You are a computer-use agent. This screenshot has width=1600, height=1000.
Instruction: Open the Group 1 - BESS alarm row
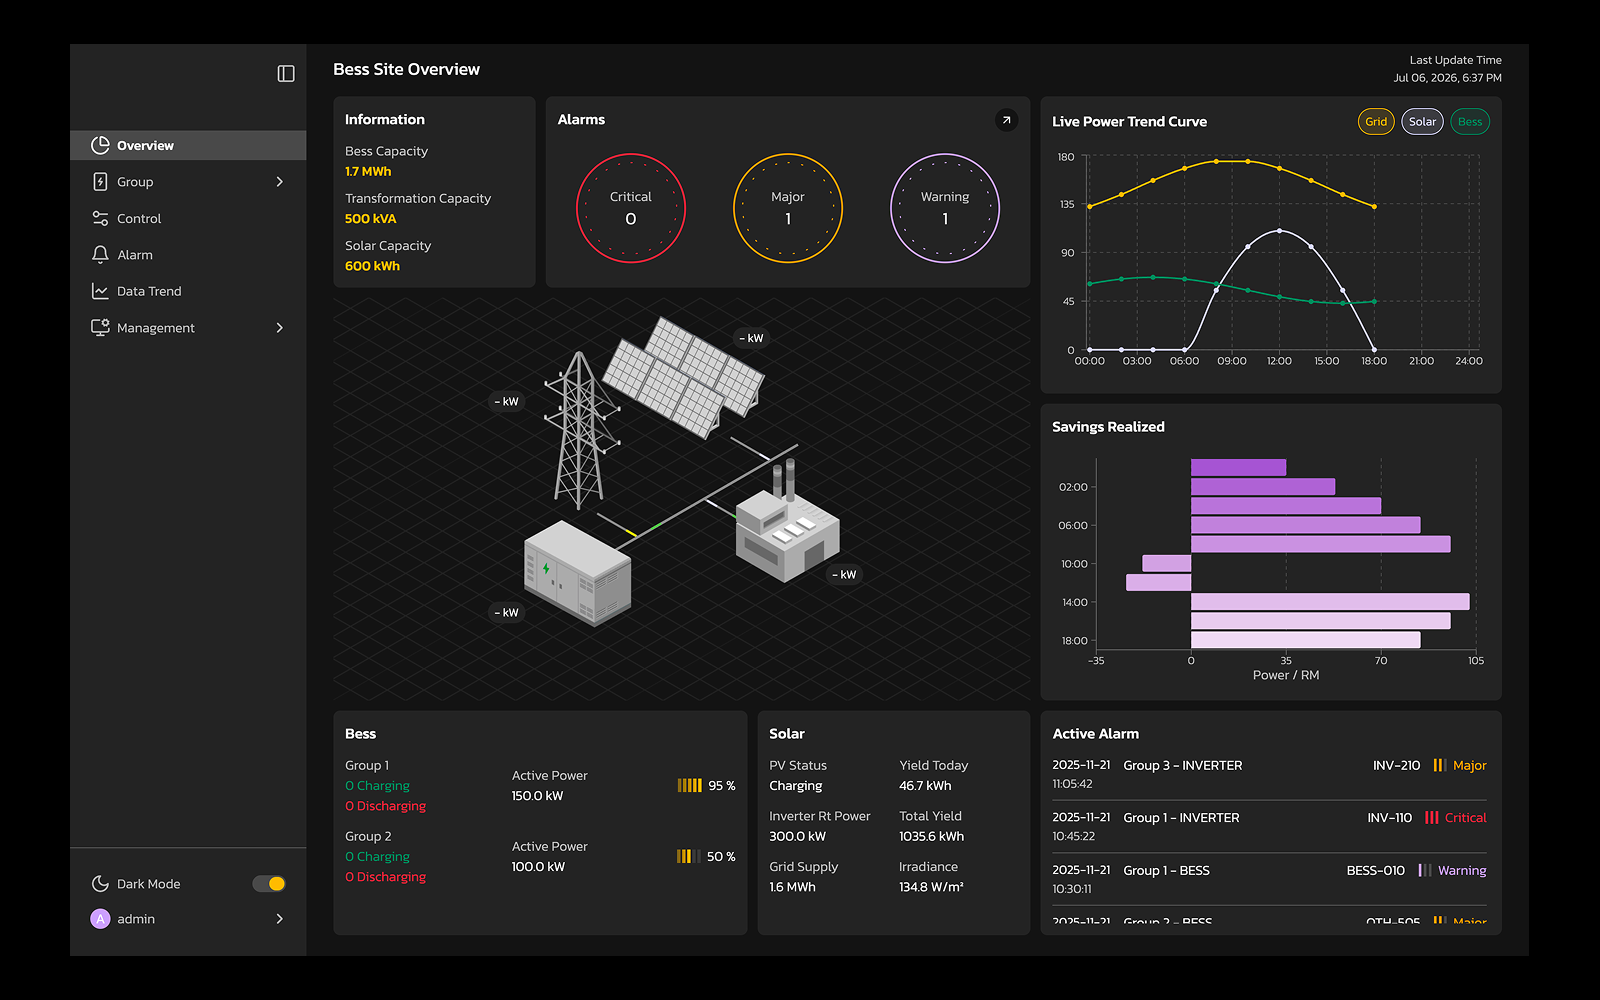(x=1269, y=880)
